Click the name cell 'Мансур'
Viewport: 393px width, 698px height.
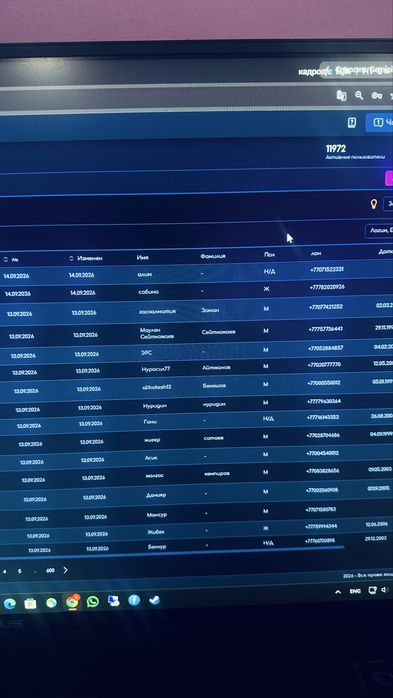point(157,515)
